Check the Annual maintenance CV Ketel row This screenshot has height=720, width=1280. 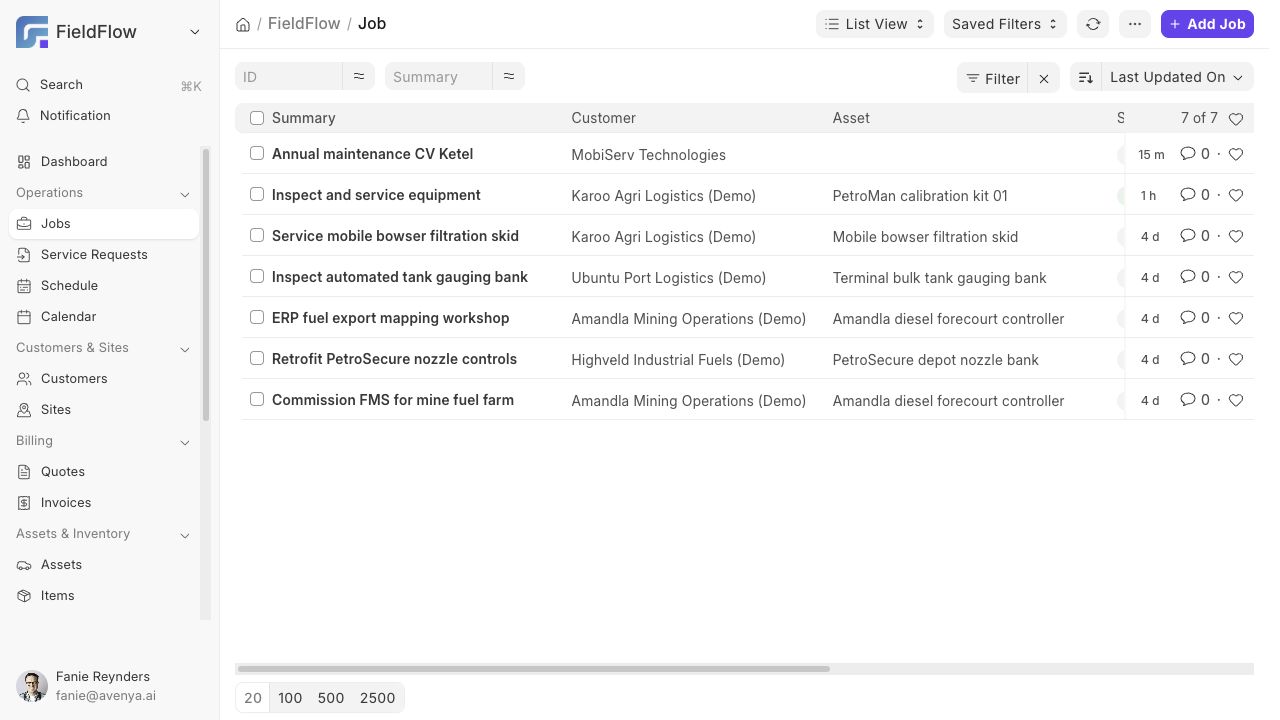[x=257, y=153]
